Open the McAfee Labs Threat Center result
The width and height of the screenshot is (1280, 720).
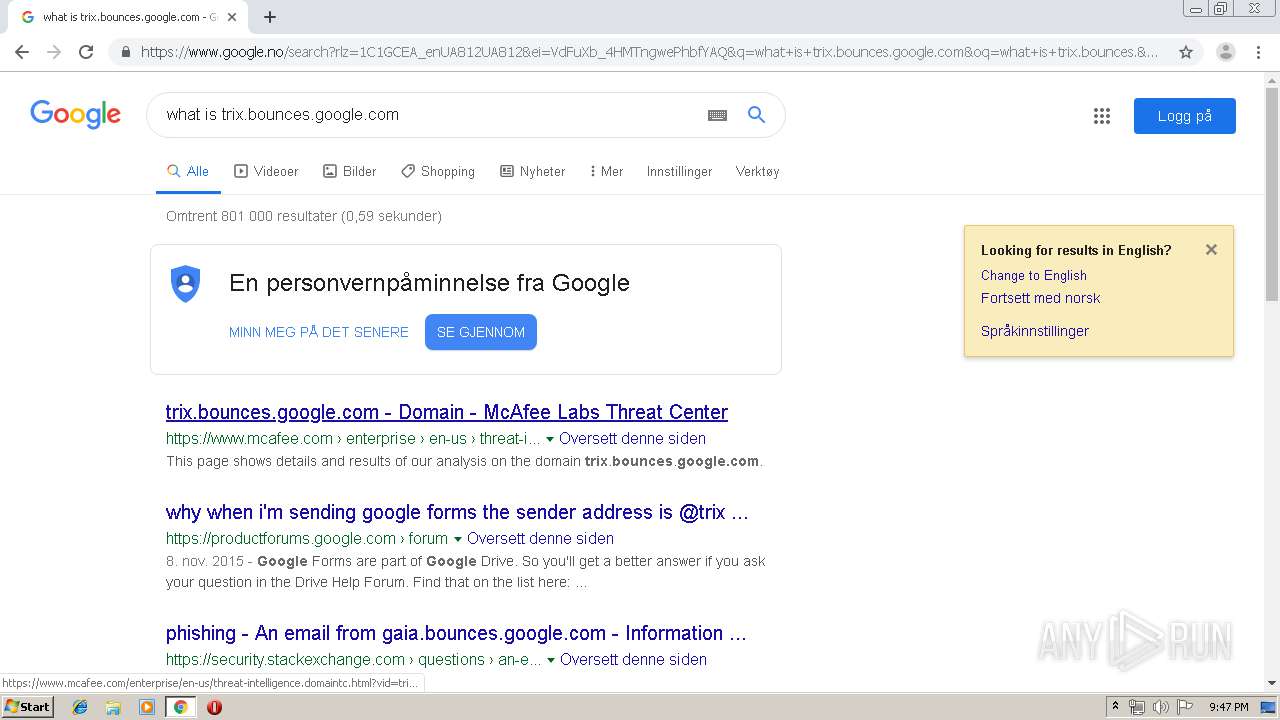pyautogui.click(x=447, y=412)
